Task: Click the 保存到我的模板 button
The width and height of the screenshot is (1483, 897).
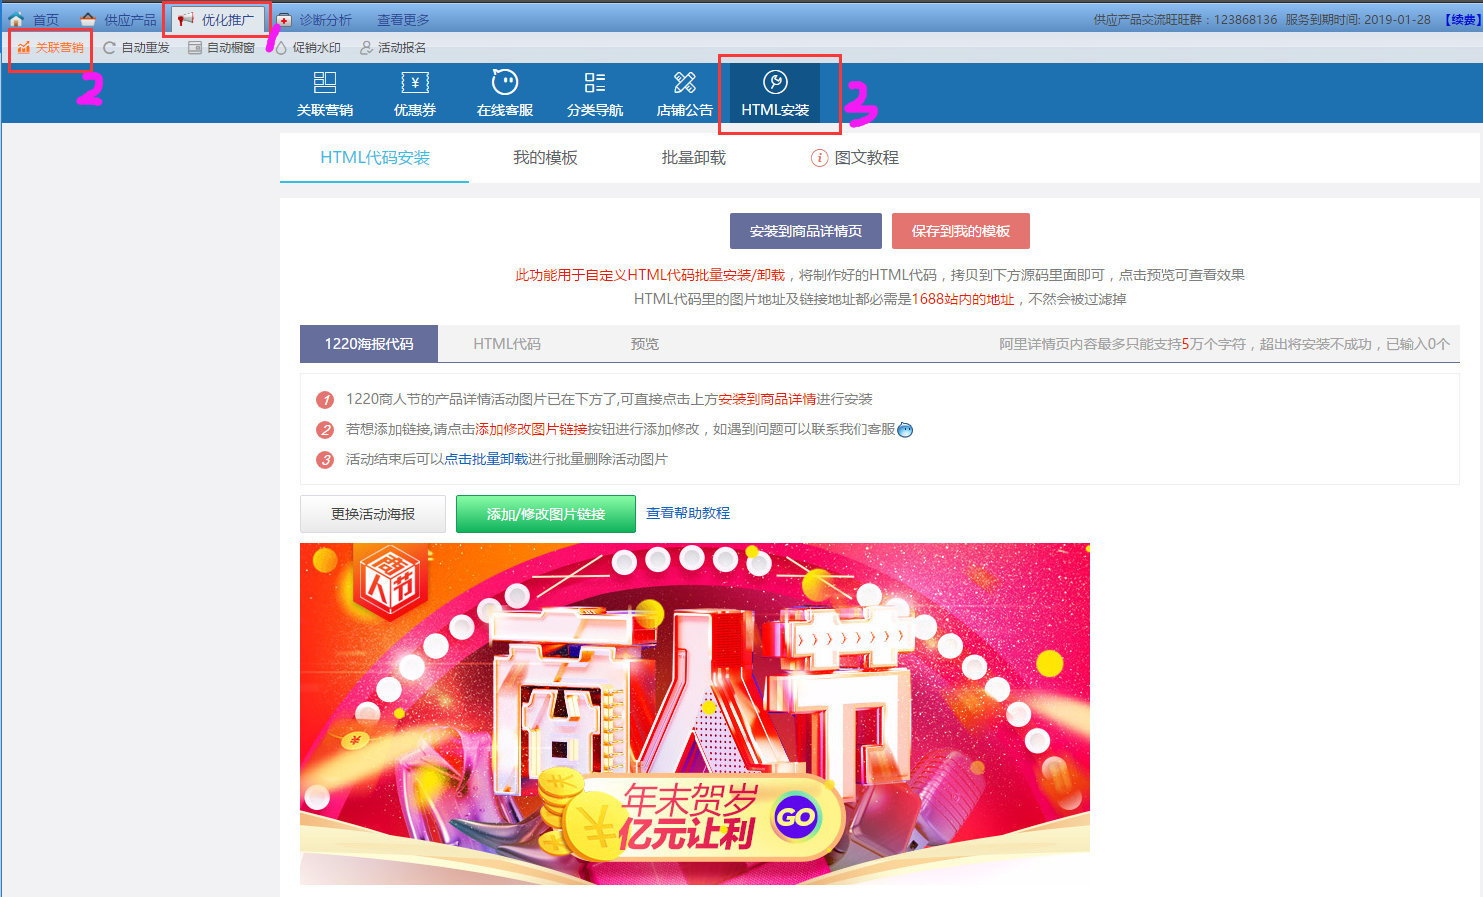Action: point(961,231)
